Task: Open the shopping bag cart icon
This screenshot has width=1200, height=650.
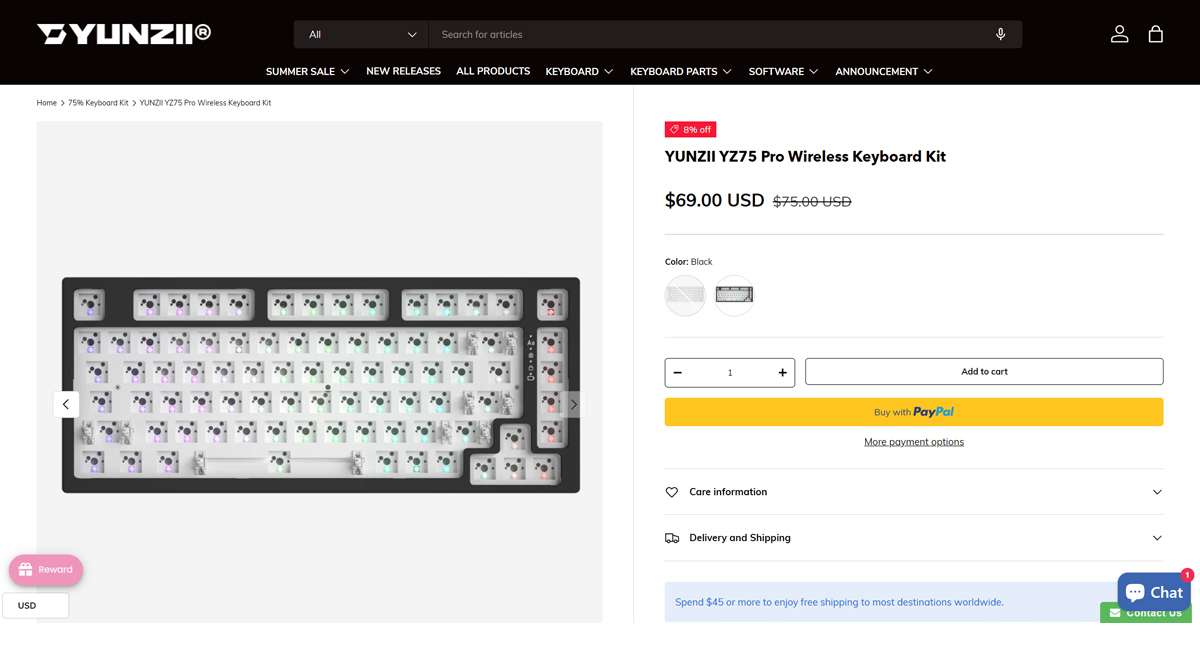Action: pos(1156,34)
